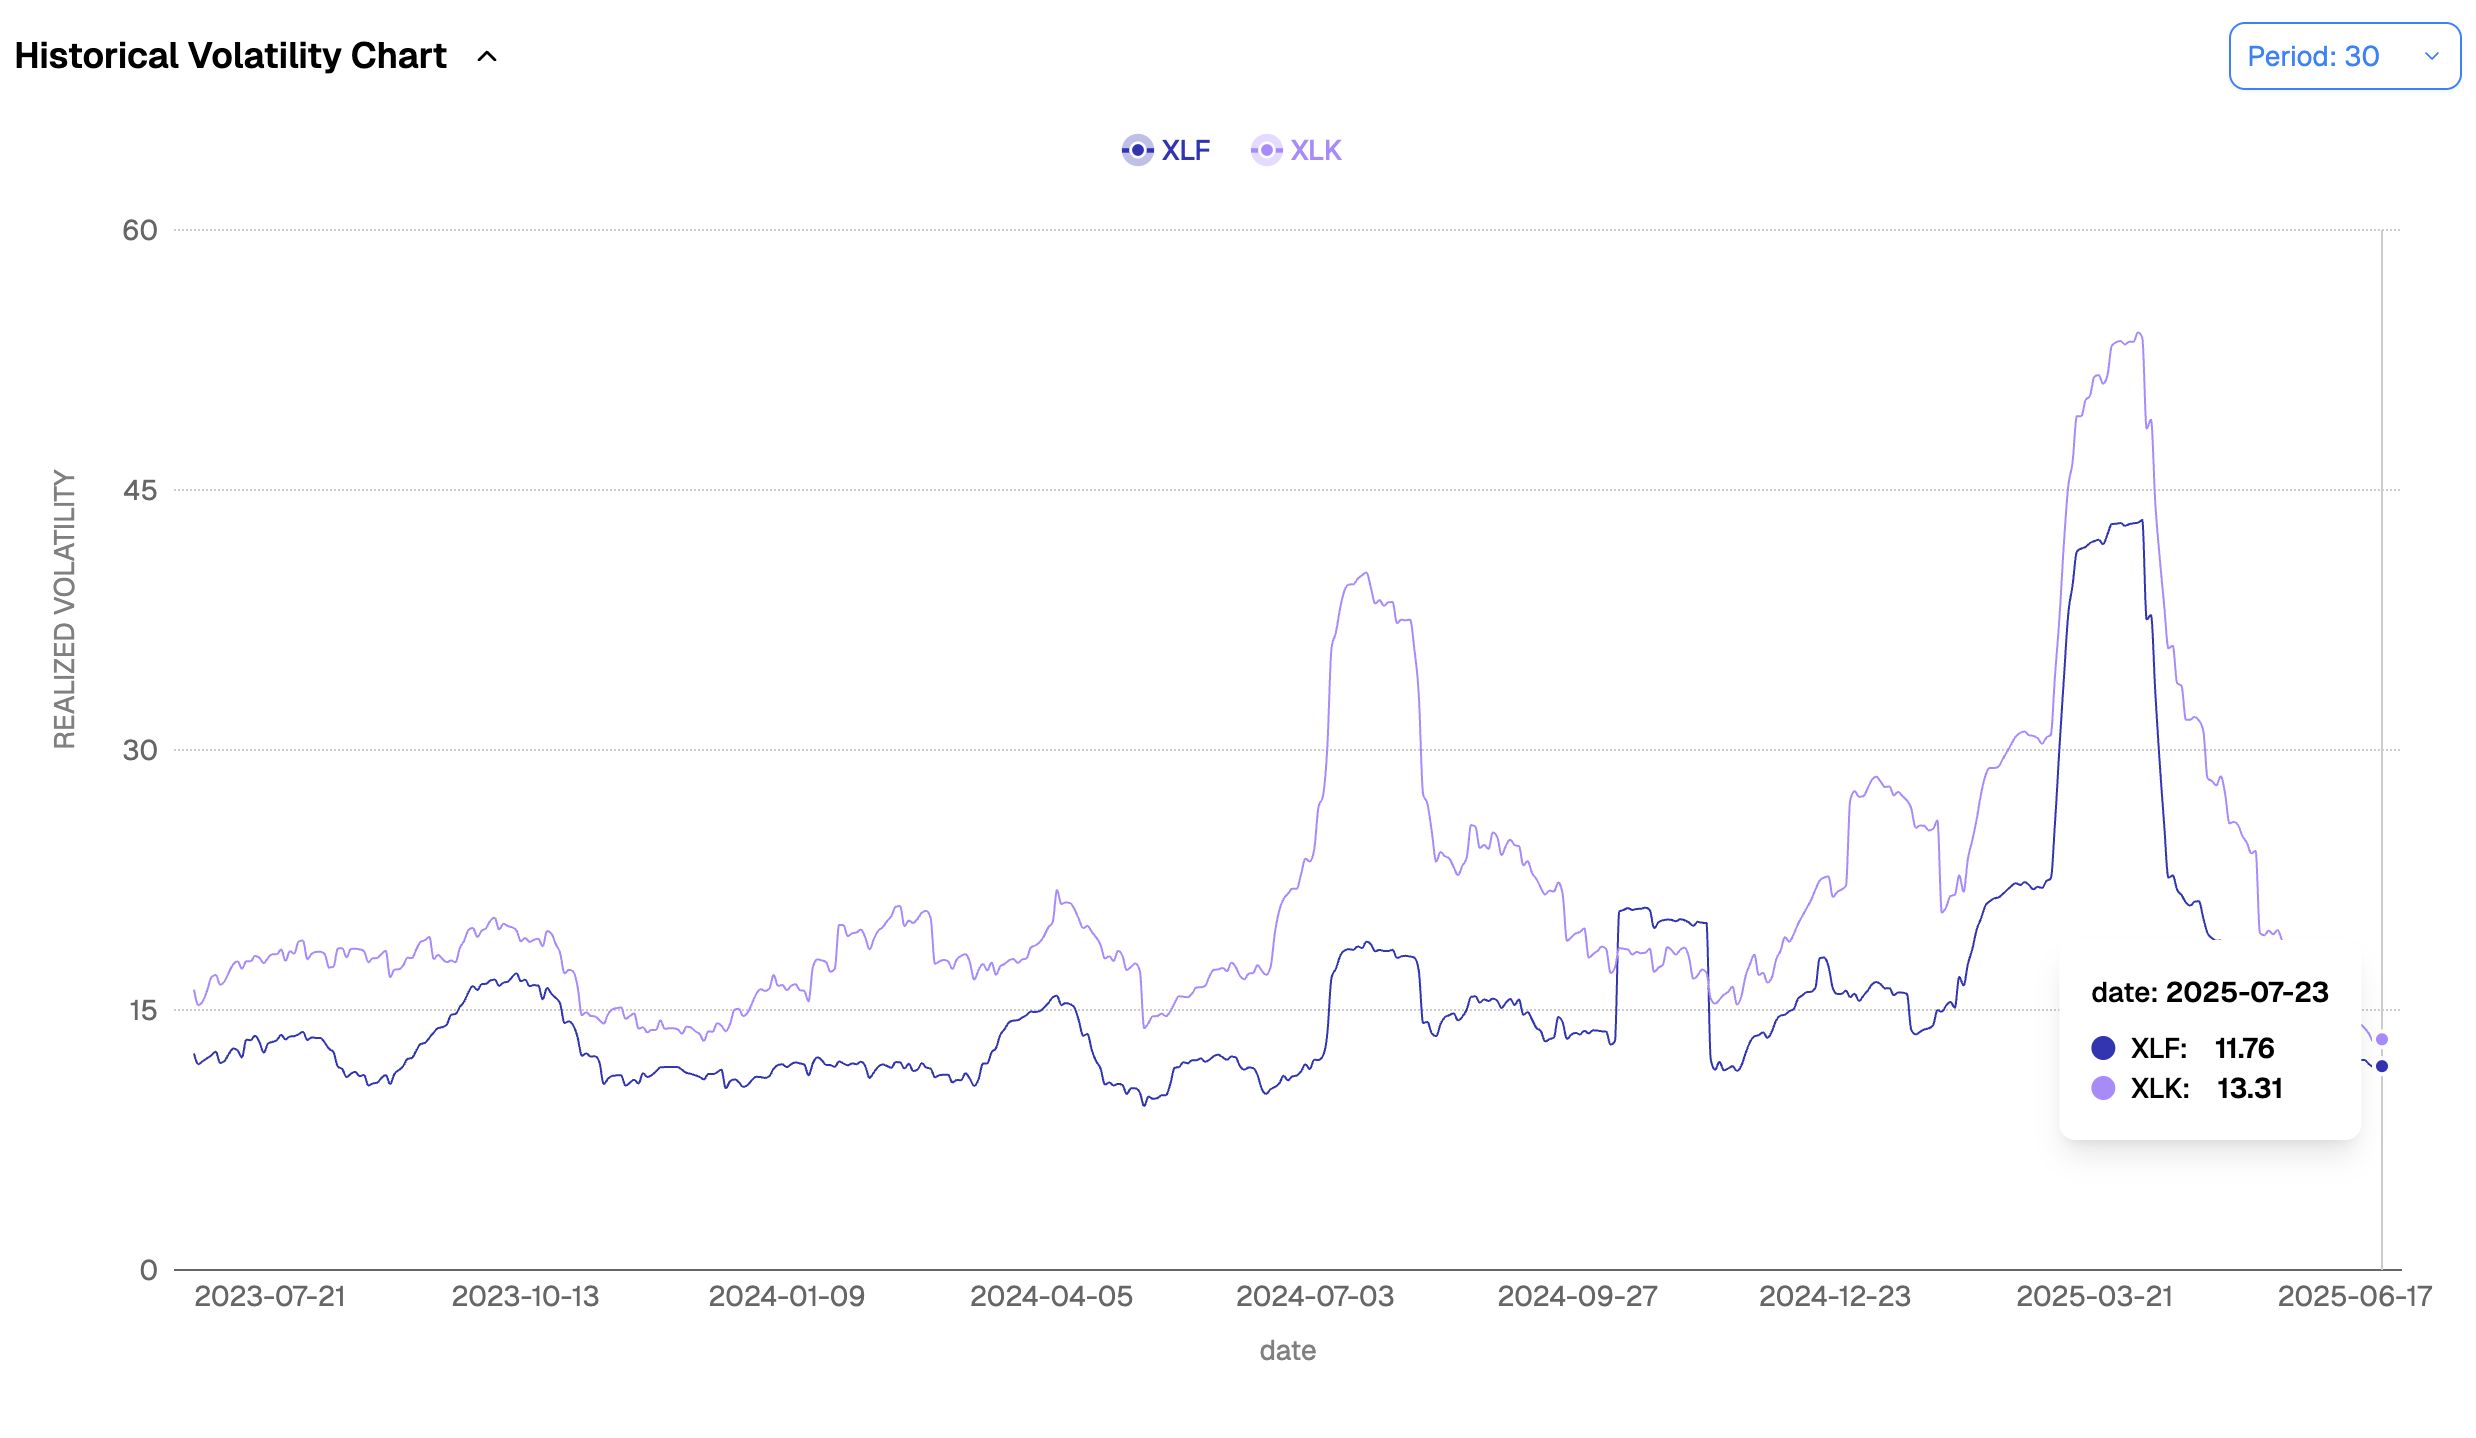Select the 2024-07-03 x-axis date label
This screenshot has width=2476, height=1438.
(1314, 1296)
